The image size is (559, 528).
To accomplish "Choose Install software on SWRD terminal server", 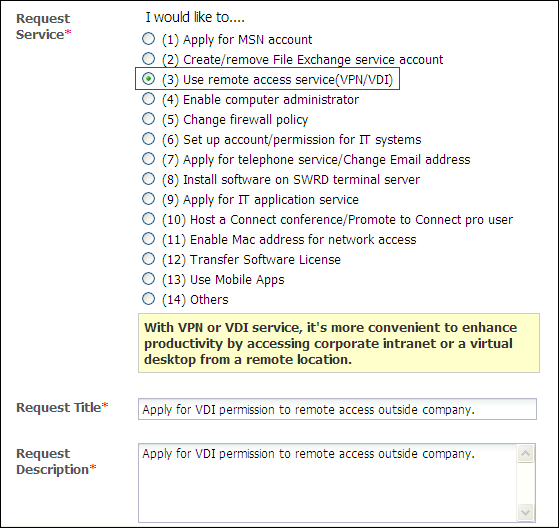I will click(148, 178).
